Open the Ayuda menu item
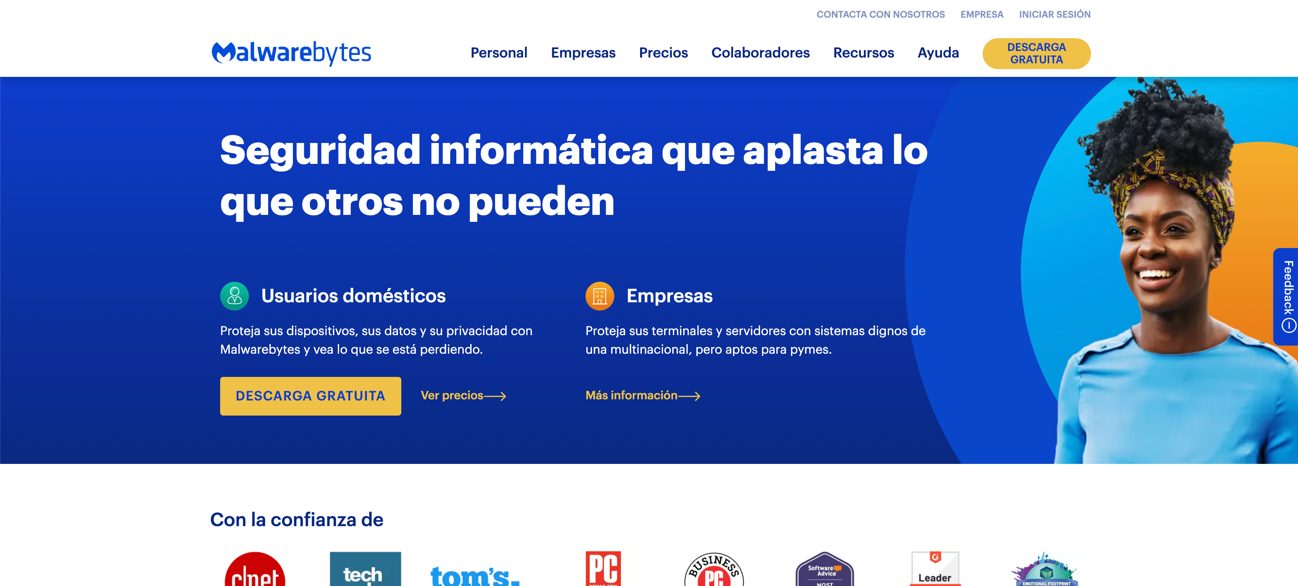Viewport: 1298px width, 586px height. point(938,53)
